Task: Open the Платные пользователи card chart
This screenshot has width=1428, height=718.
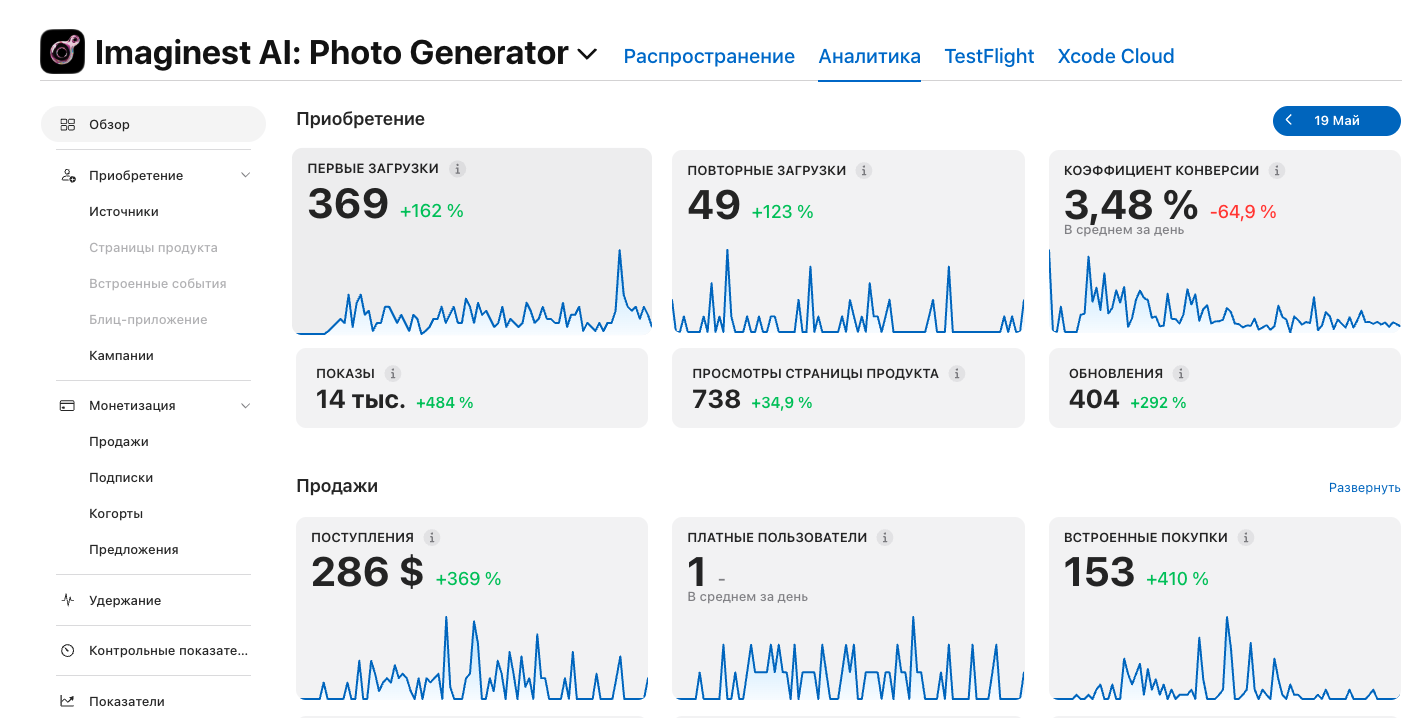Action: pyautogui.click(x=848, y=656)
